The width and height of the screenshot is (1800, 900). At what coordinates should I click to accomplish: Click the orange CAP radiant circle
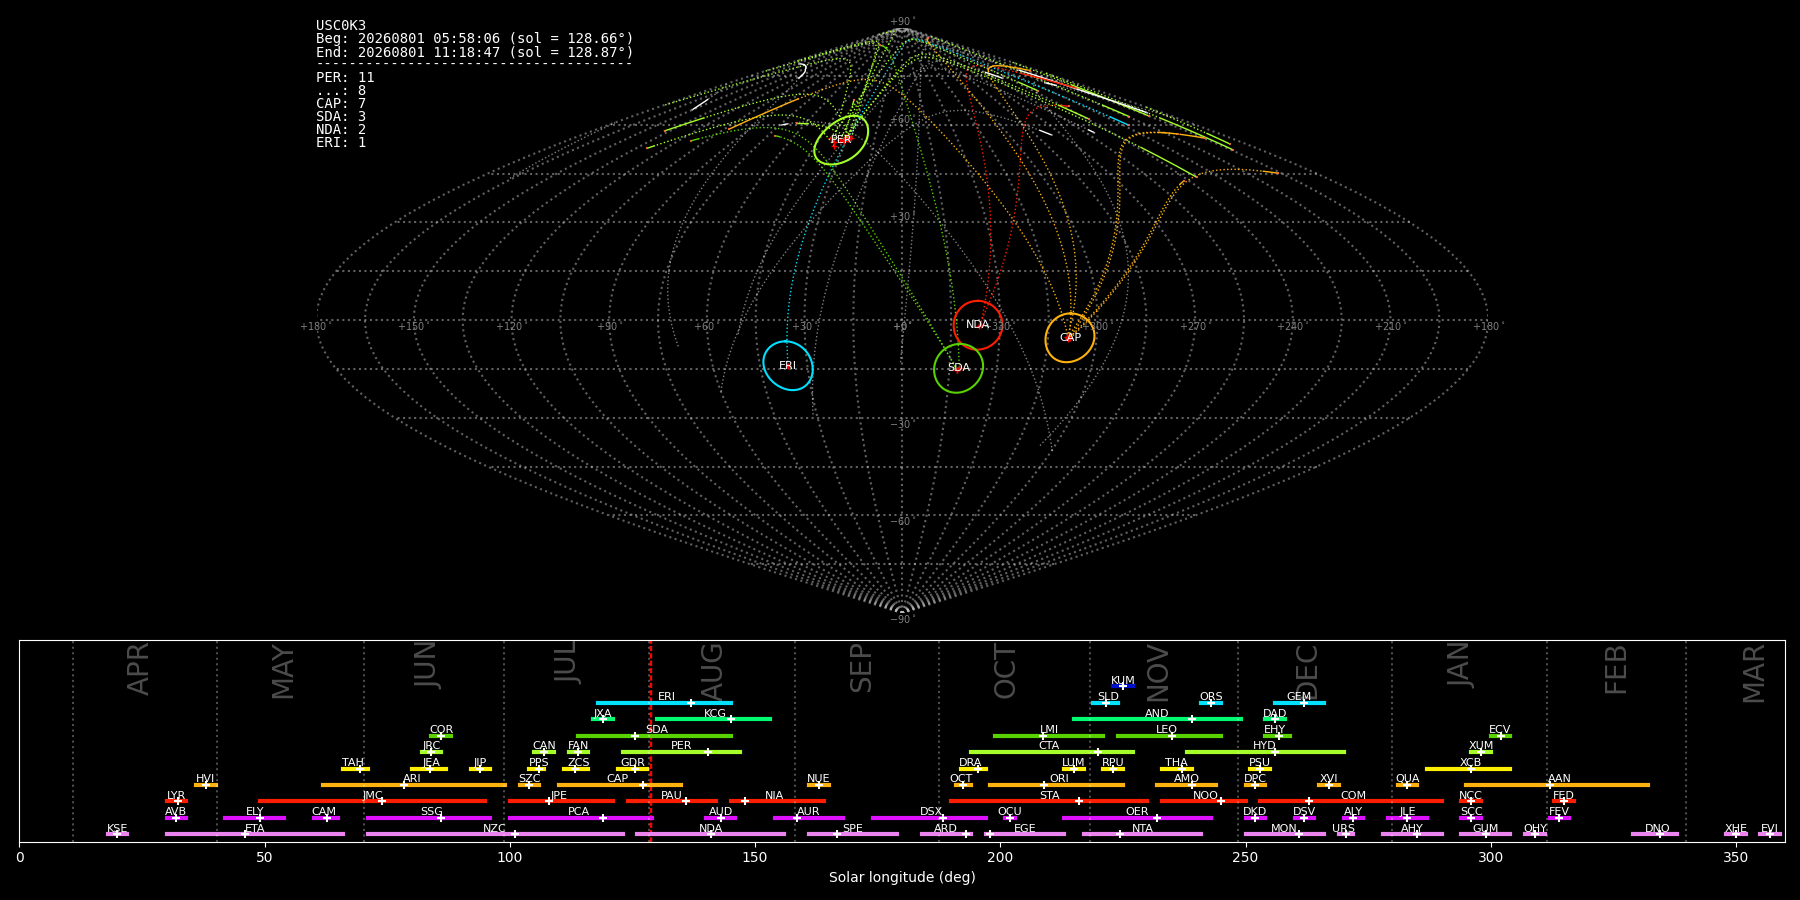pyautogui.click(x=1070, y=338)
